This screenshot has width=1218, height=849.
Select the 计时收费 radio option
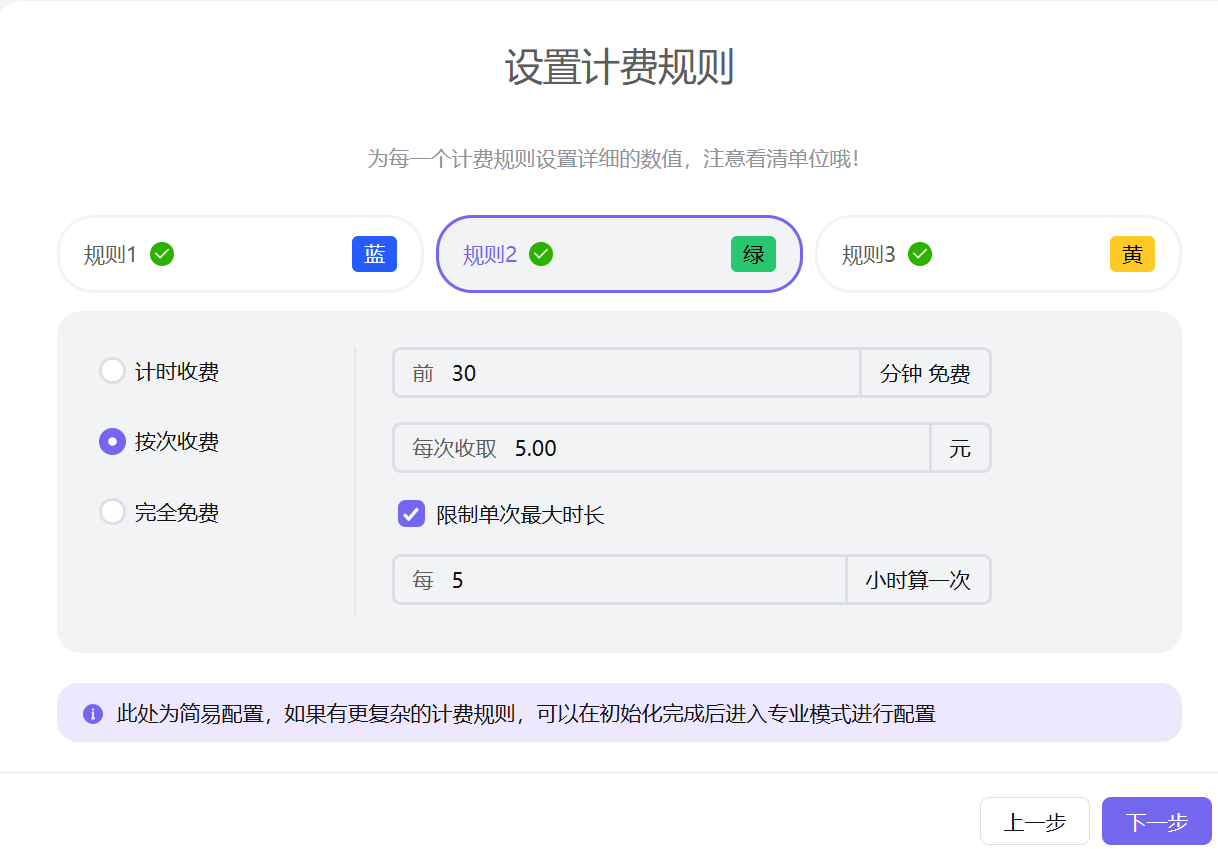111,370
